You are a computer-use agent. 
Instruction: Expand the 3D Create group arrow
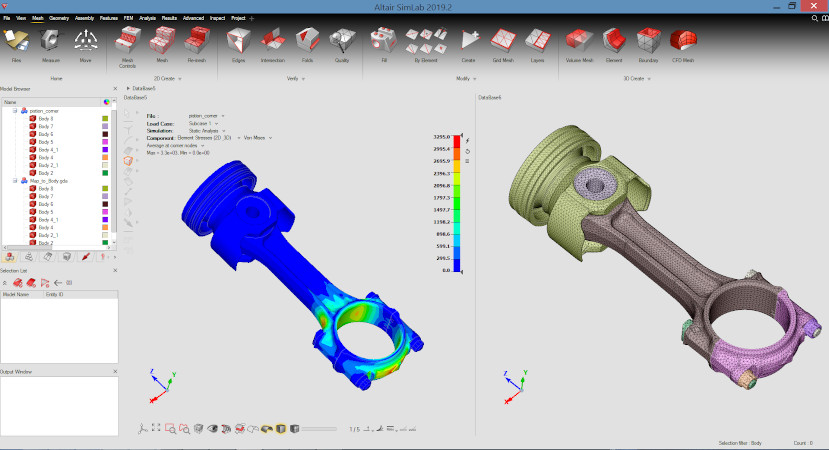(649, 79)
